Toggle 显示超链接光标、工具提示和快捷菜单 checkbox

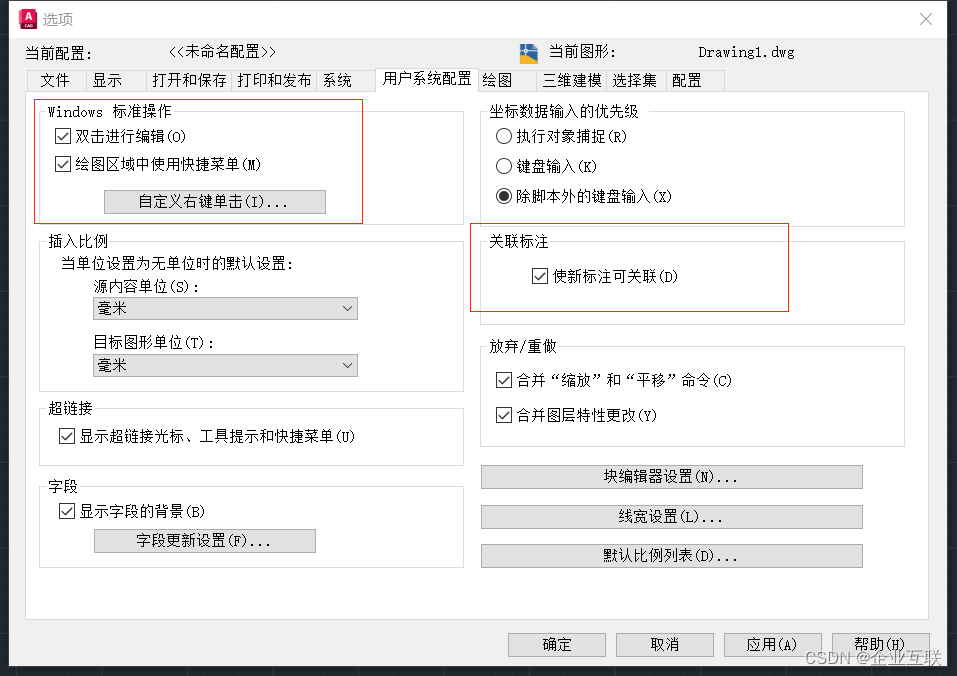pyautogui.click(x=67, y=436)
